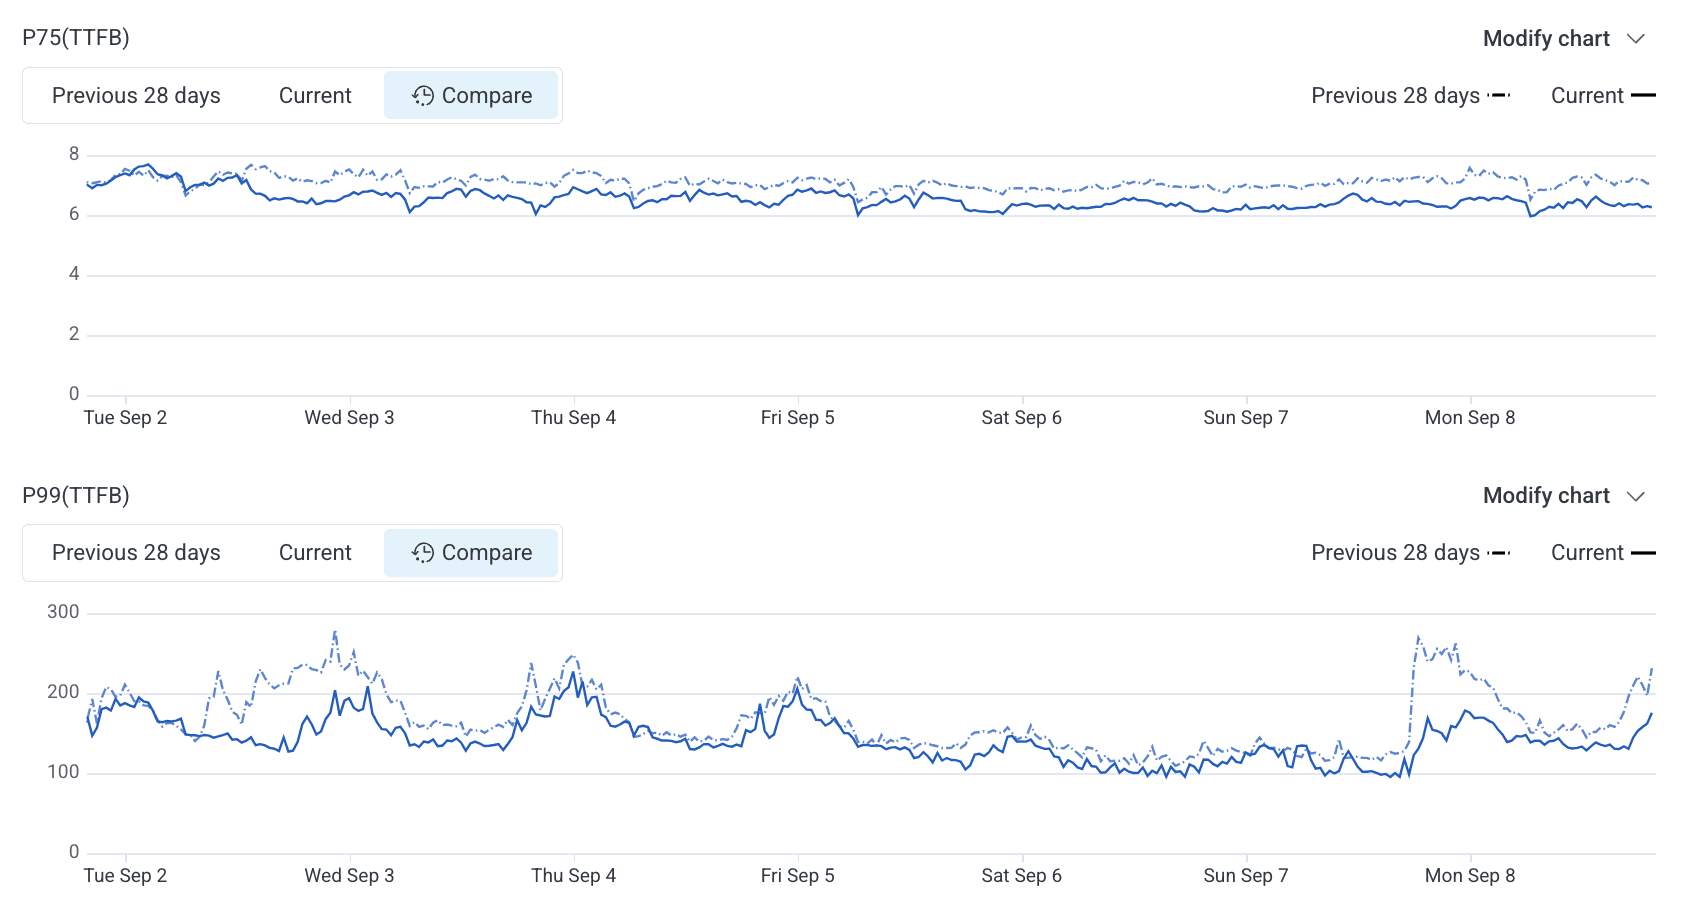Click the Previous 28 days legend label in P75
This screenshot has height=917, width=1696.
click(x=1395, y=96)
